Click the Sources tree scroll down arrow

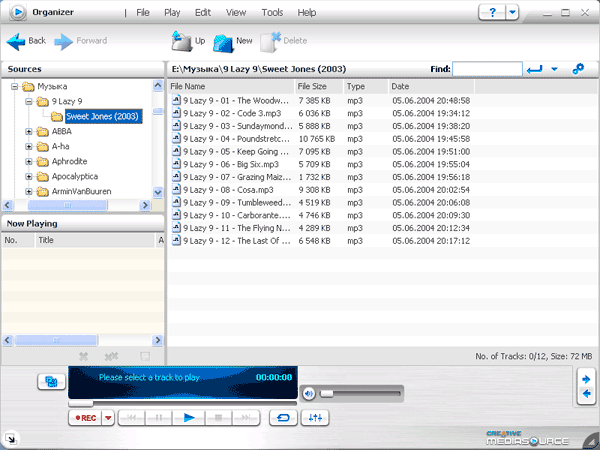click(158, 192)
